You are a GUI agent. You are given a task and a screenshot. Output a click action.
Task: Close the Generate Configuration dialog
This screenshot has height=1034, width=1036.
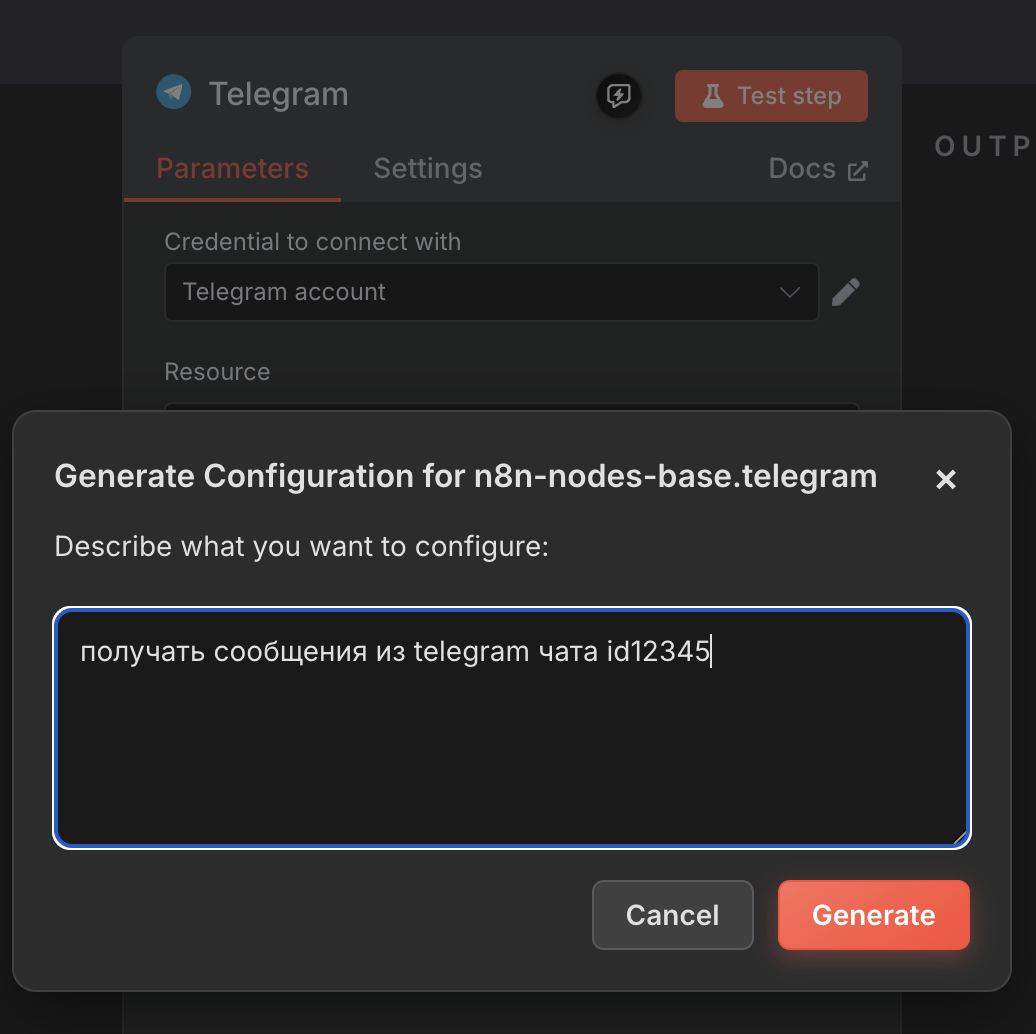click(945, 480)
